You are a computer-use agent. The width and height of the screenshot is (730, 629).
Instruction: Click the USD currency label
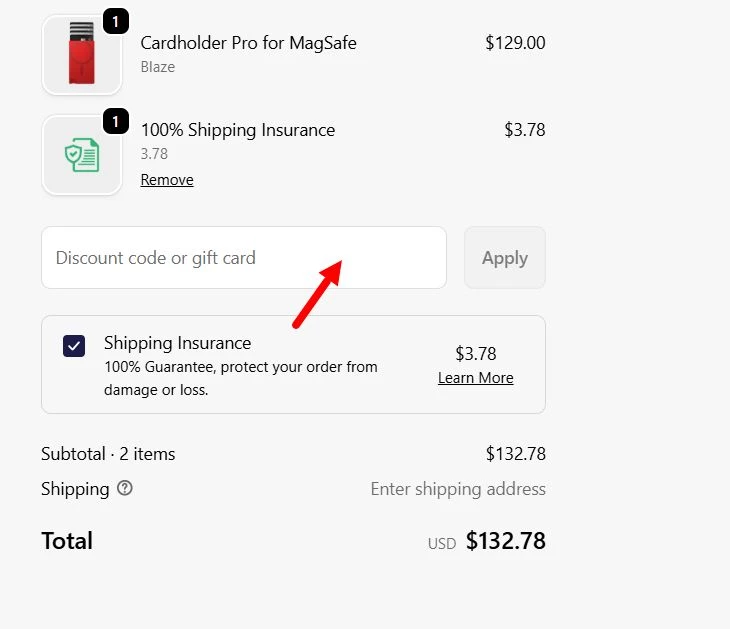point(442,544)
